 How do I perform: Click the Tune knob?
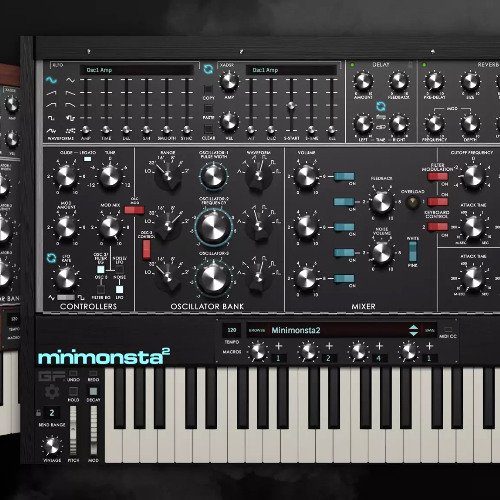click(x=109, y=176)
